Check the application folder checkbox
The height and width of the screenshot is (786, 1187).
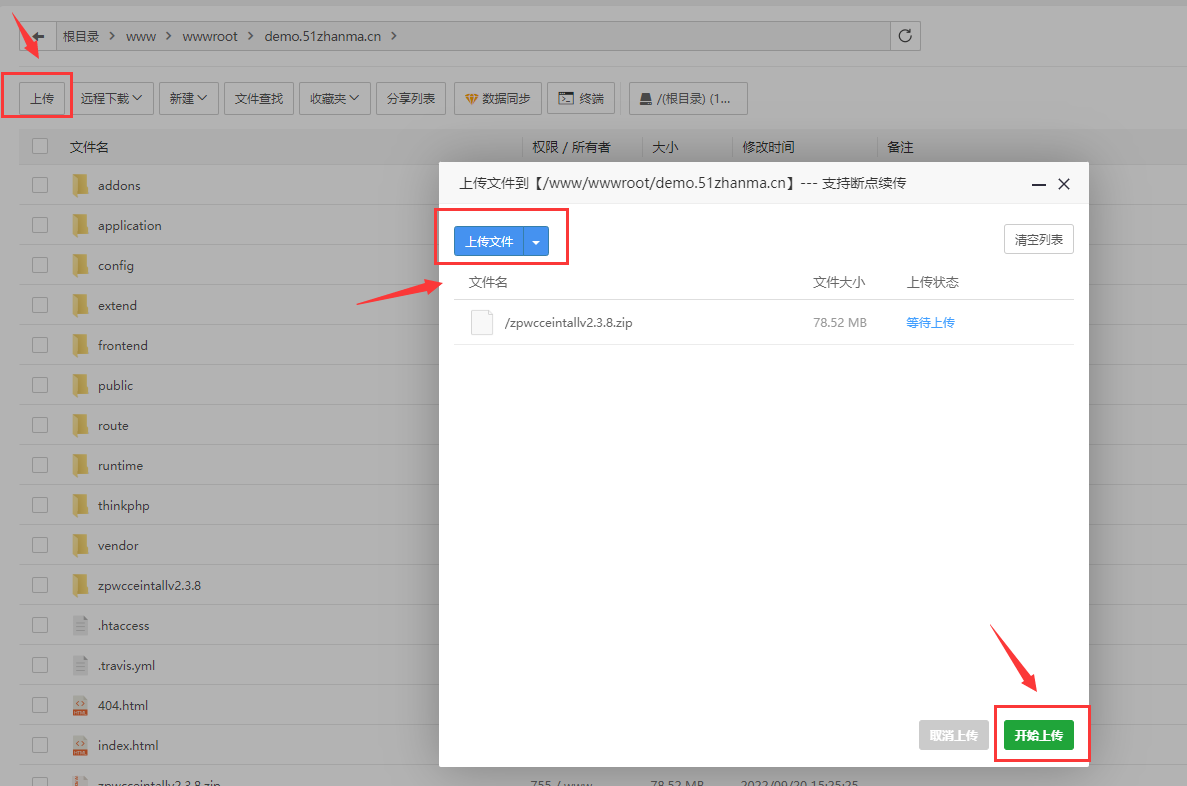[40, 225]
